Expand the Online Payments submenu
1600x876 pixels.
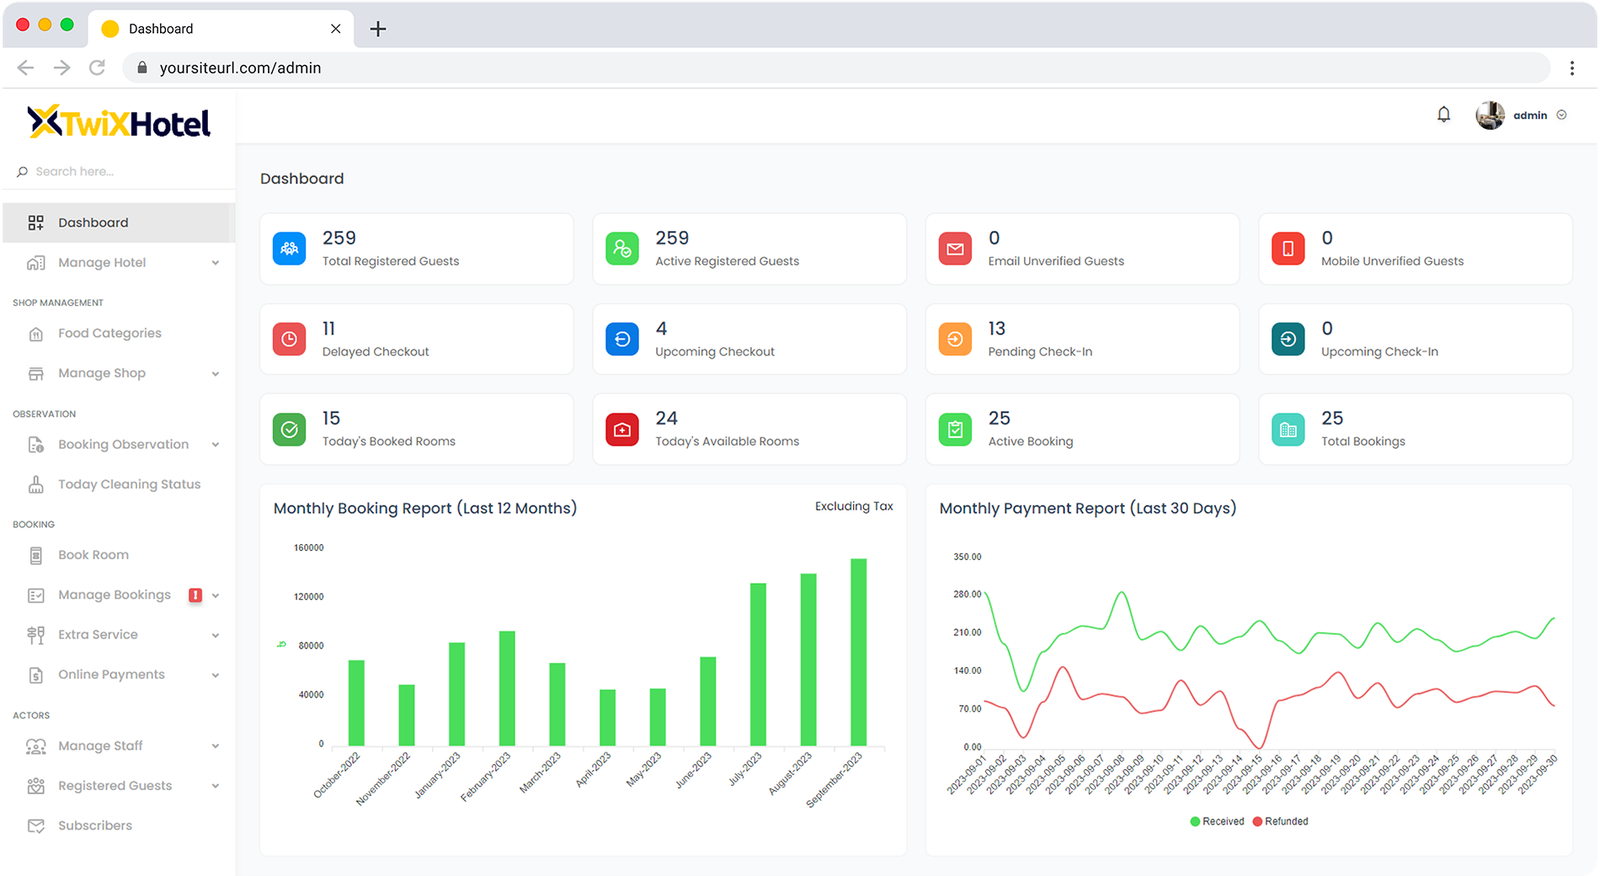point(215,675)
